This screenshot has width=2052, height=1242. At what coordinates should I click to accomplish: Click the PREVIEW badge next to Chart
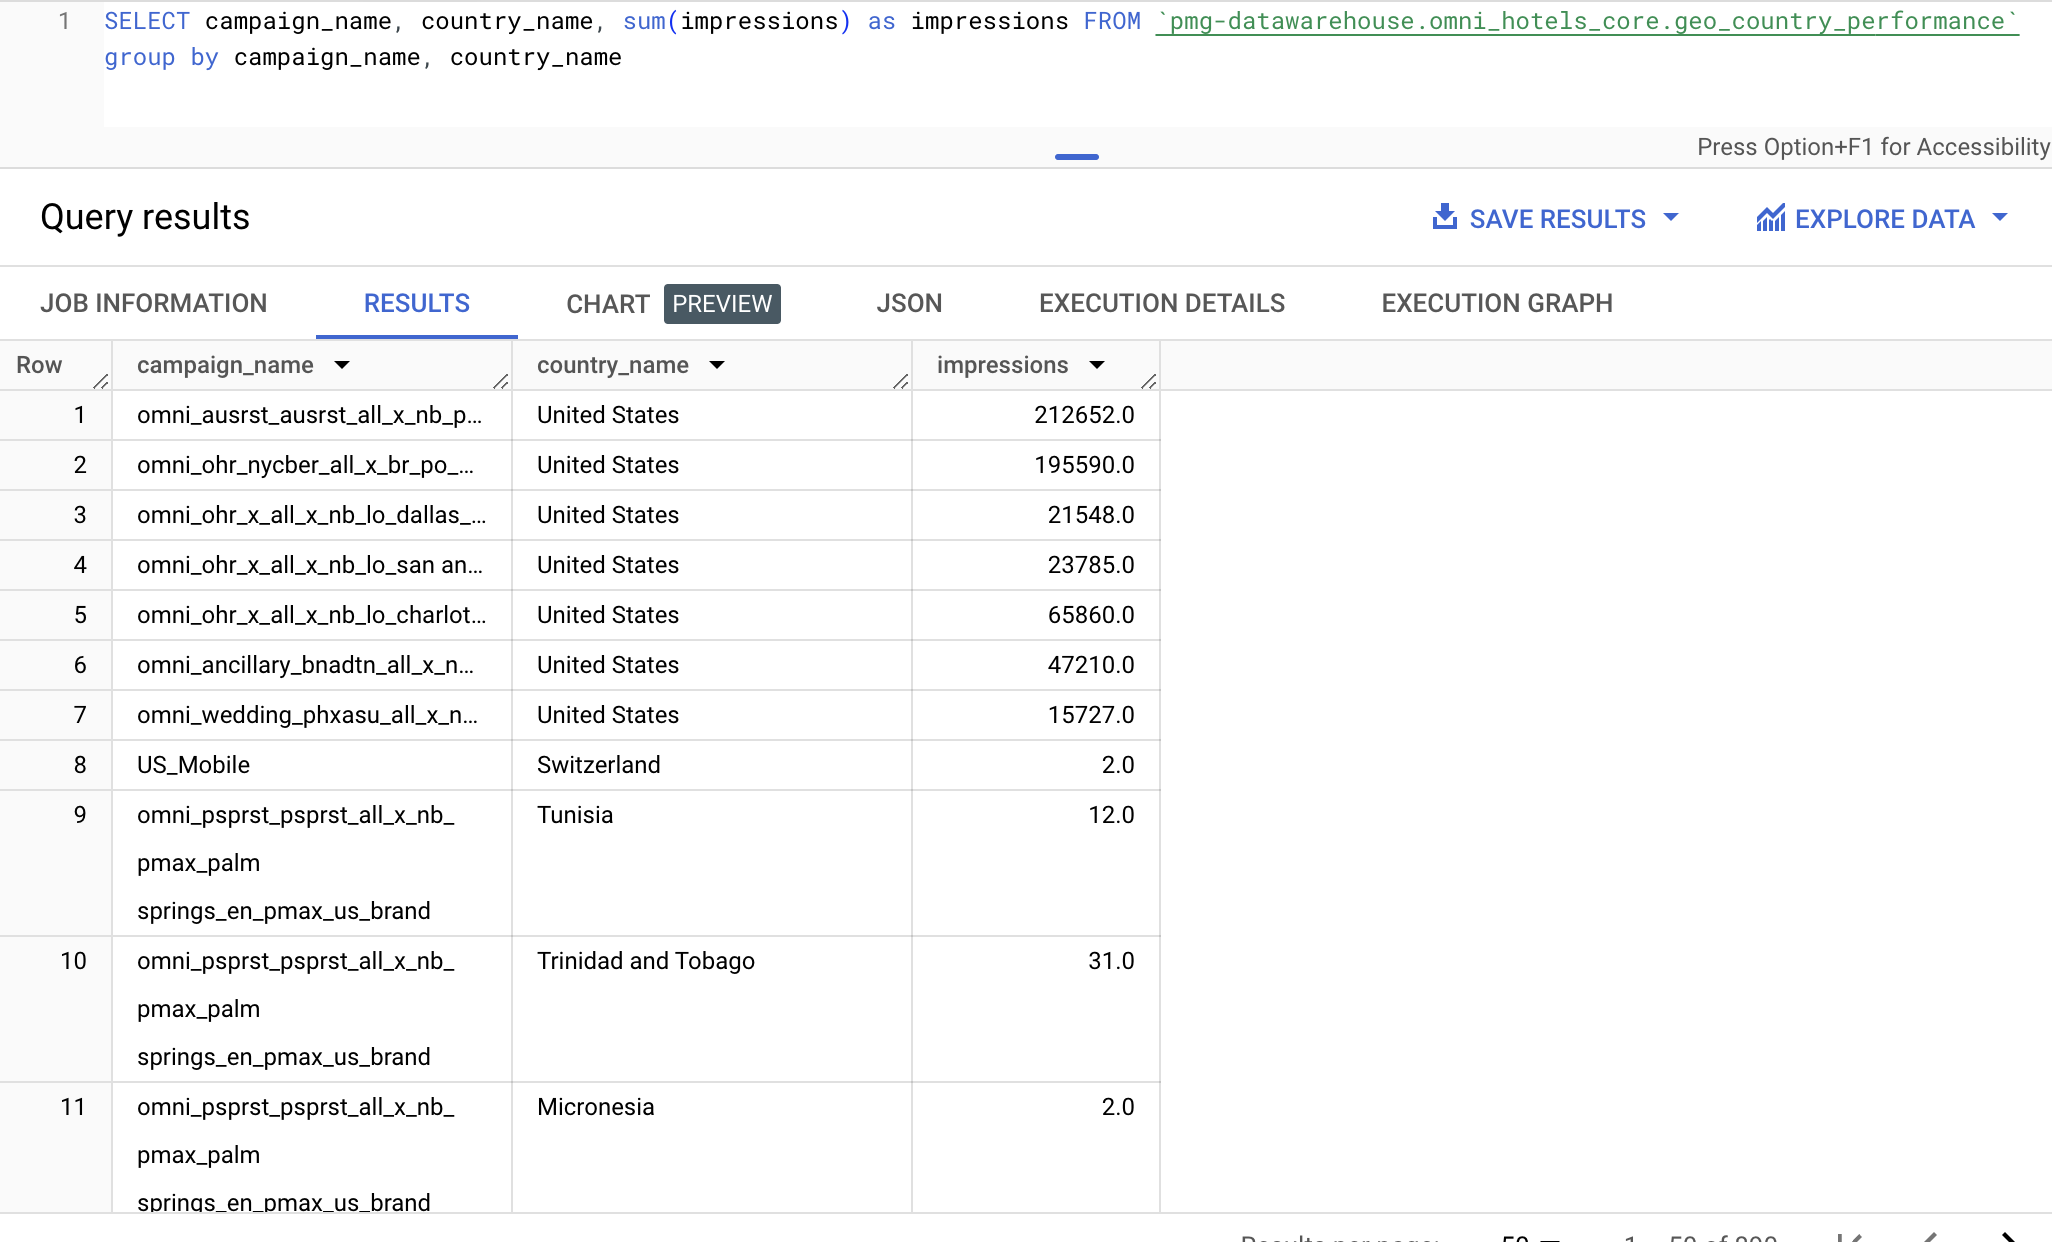(x=722, y=304)
